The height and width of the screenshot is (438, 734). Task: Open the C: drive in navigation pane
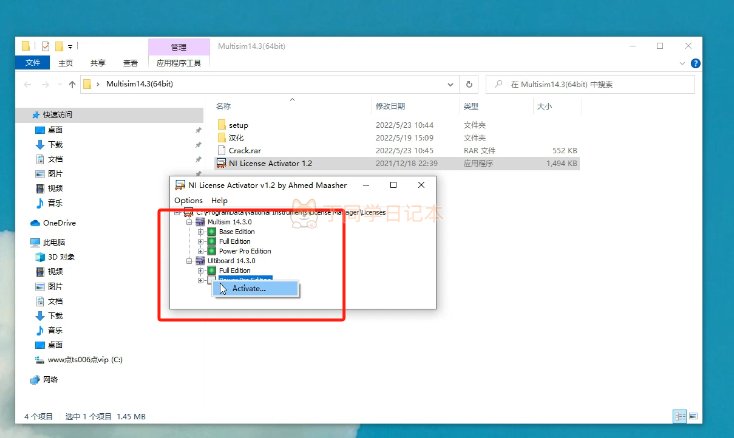pos(85,359)
